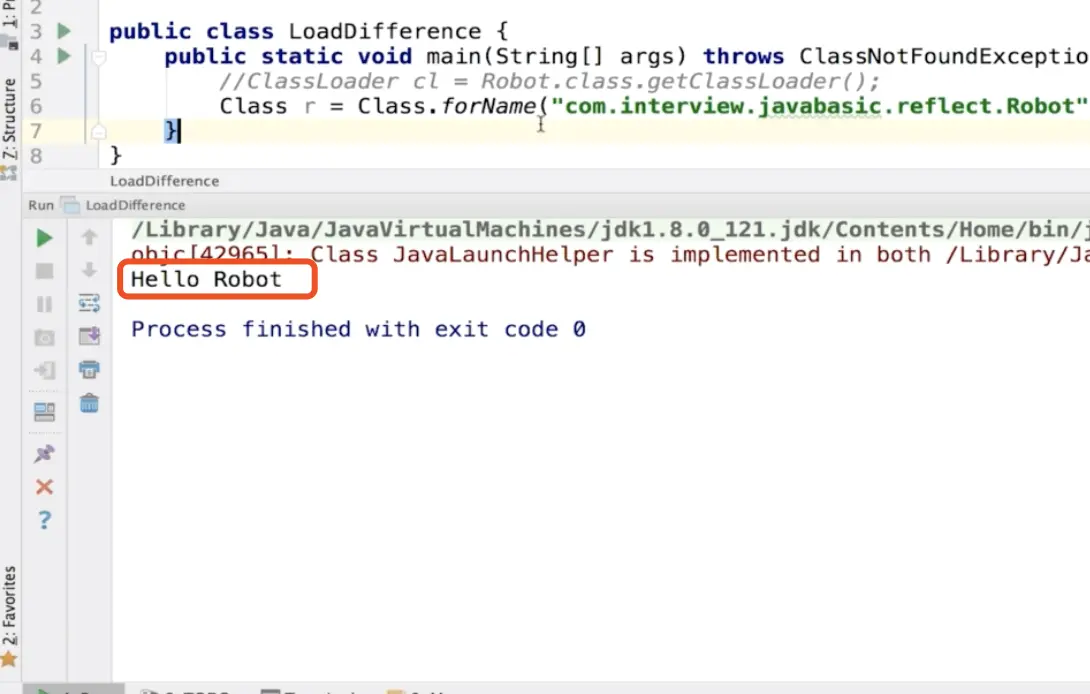Open the Favorites side panel tab

[9, 606]
